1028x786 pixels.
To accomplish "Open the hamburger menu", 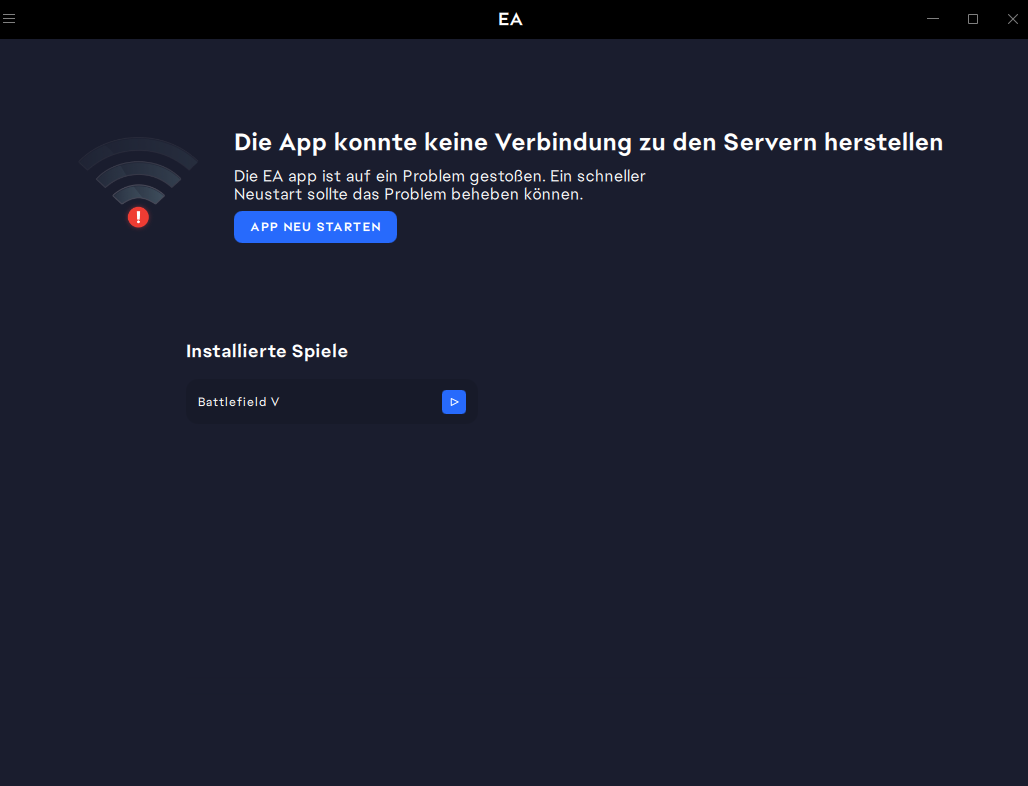I will pyautogui.click(x=9, y=19).
